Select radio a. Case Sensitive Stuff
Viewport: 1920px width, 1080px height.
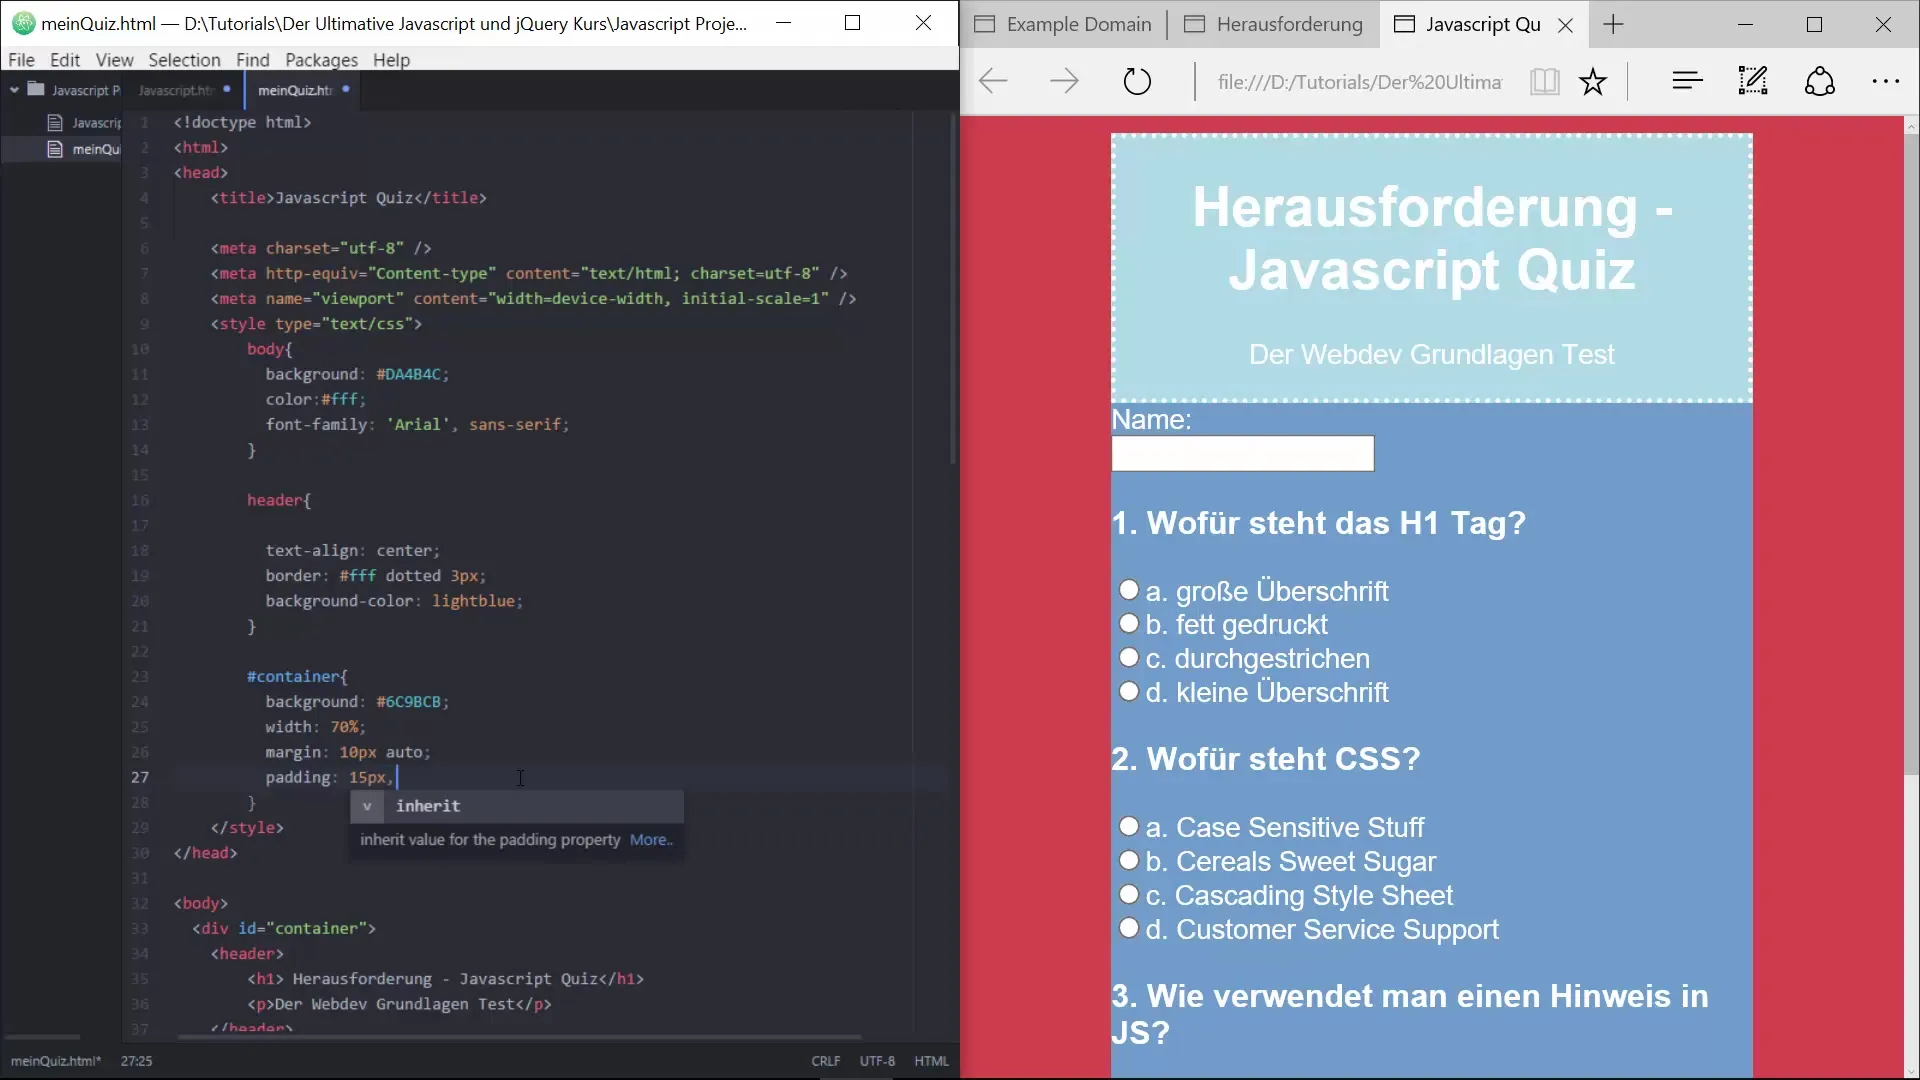pyautogui.click(x=1129, y=827)
